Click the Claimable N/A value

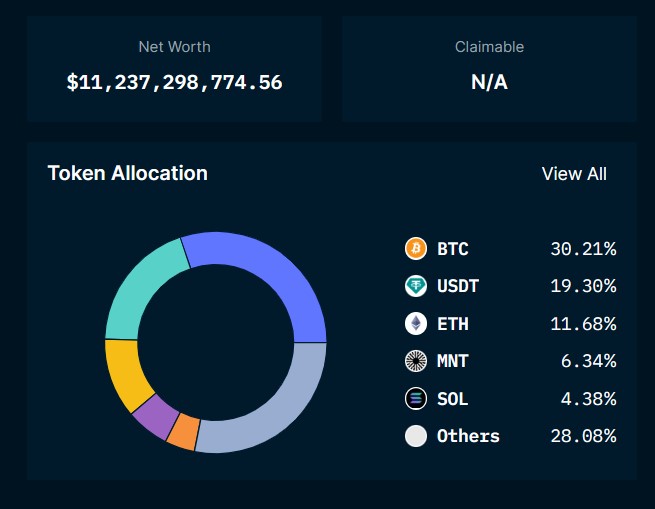(489, 83)
